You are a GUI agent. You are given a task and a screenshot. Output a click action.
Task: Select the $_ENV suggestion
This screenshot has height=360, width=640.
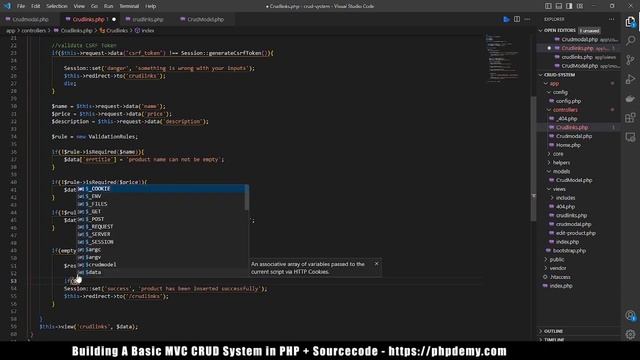click(161, 196)
